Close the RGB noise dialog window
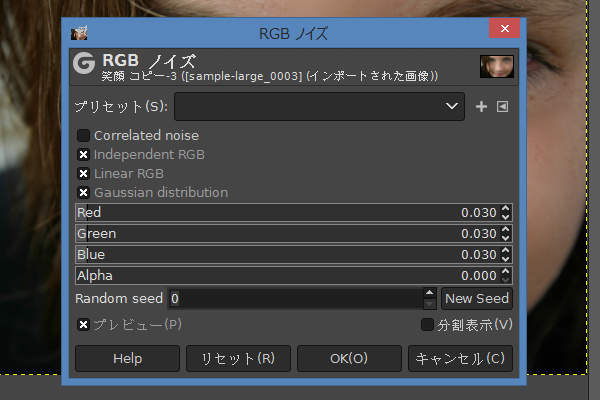This screenshot has height=400, width=600. 504,28
